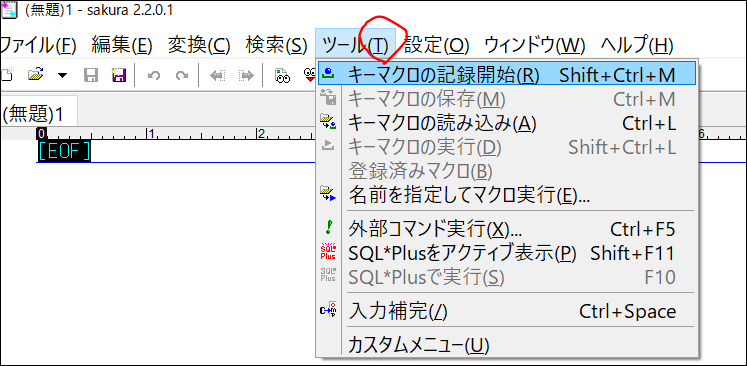Choose 名前を指定してマクロ実行(E)... entry
Viewport: 747px width, 366px height.
pos(507,194)
